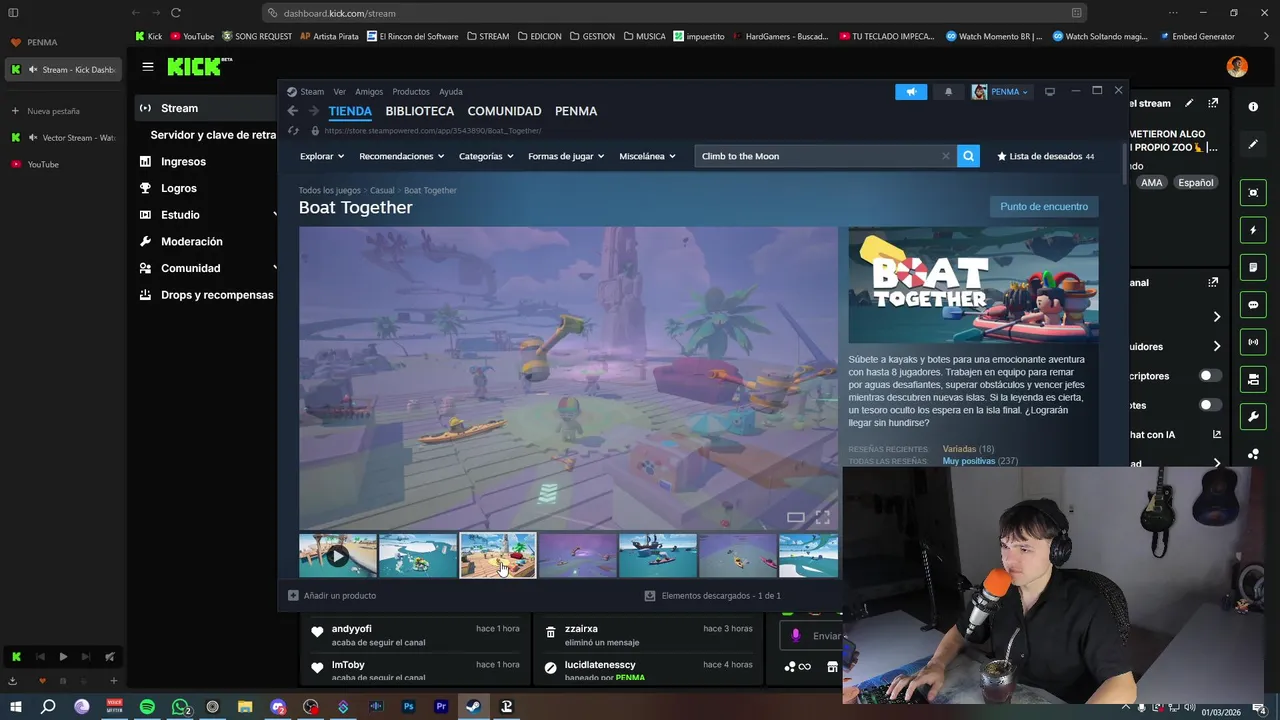Image resolution: width=1280 pixels, height=720 pixels.
Task: Expand the Recomendaciones dropdown
Action: [402, 156]
